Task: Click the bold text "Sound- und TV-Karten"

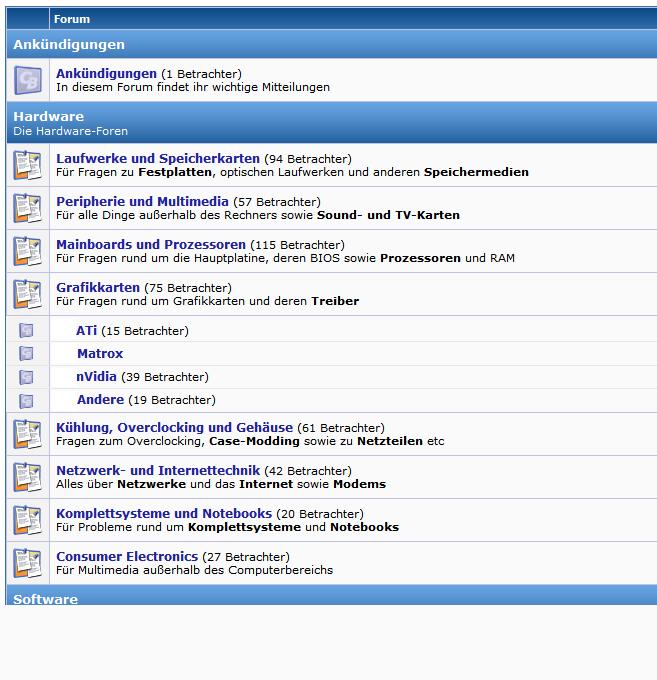Action: coord(388,215)
